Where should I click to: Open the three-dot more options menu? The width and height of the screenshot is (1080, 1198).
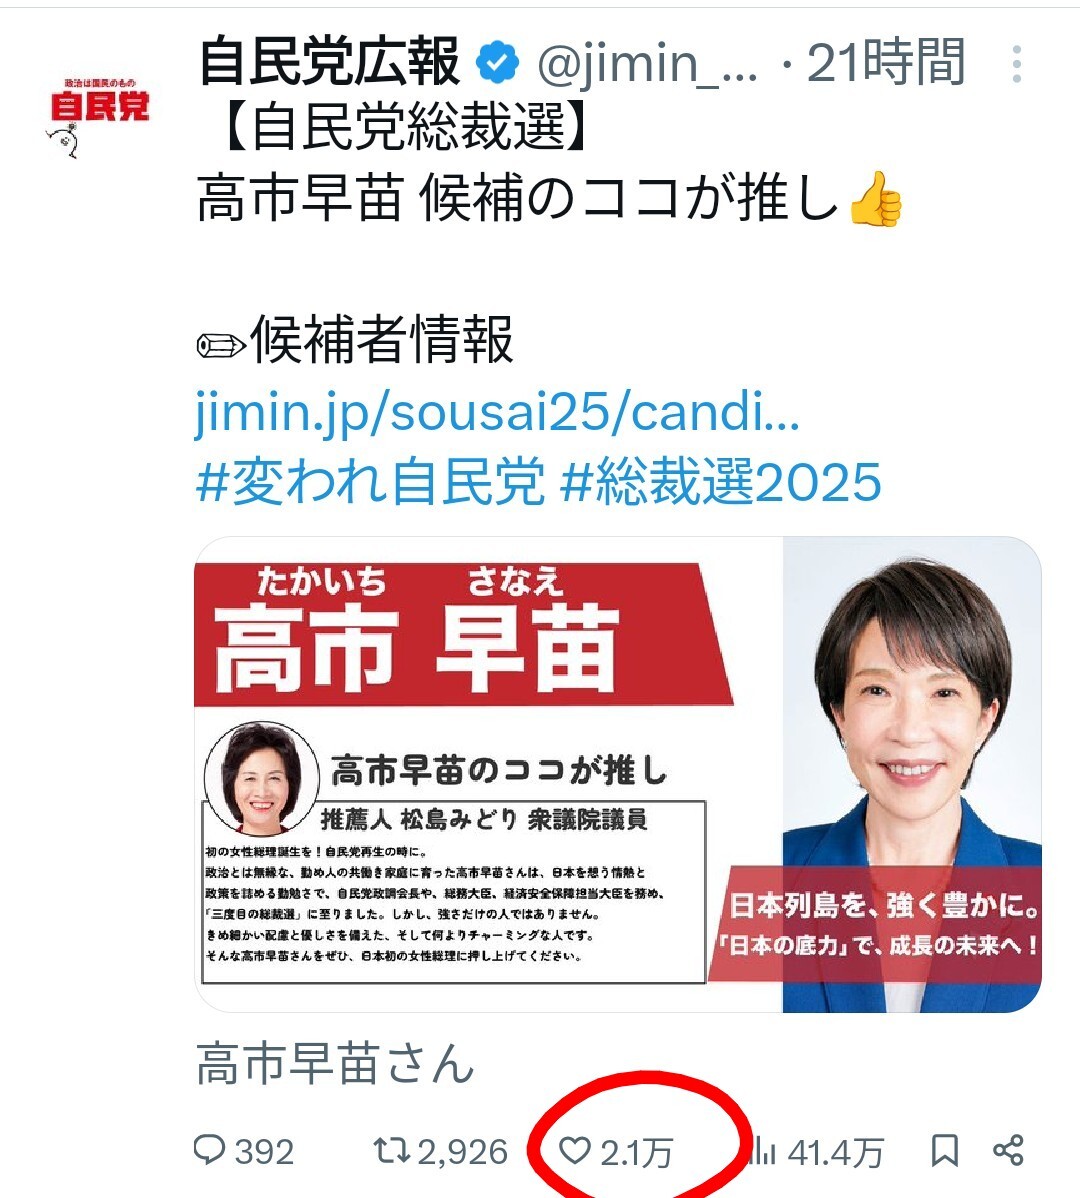pyautogui.click(x=1017, y=64)
